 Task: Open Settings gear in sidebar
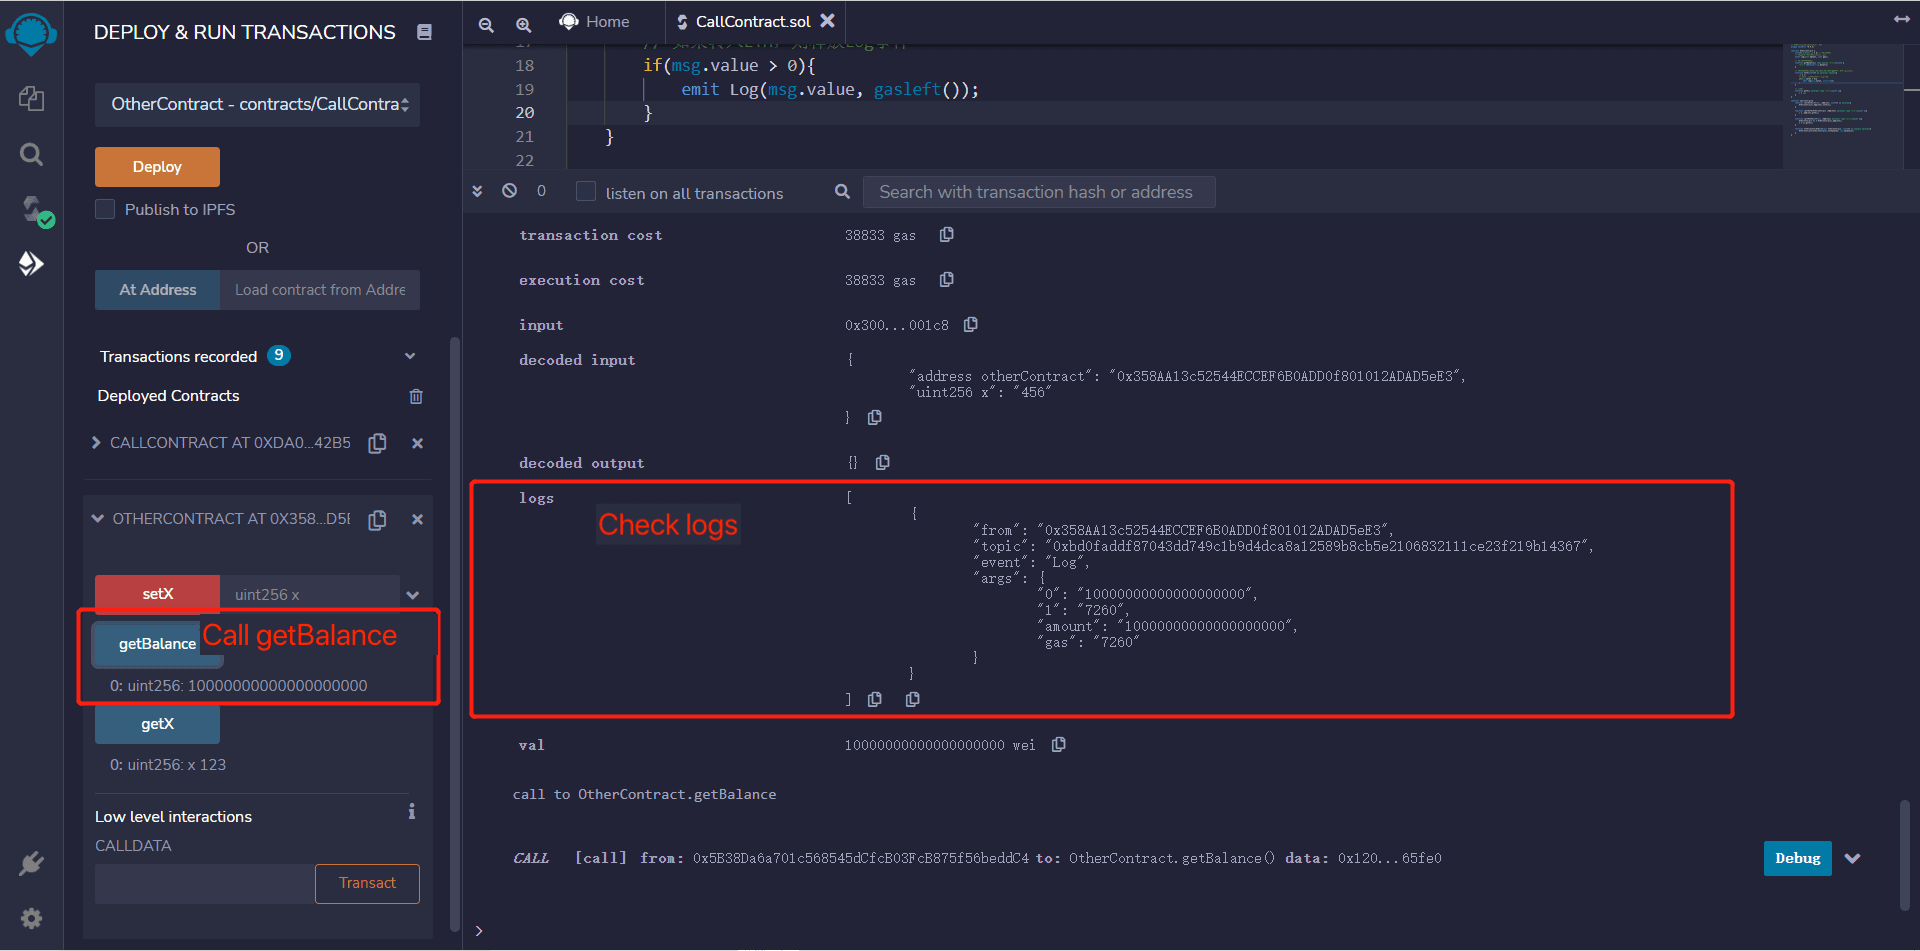pos(31,918)
